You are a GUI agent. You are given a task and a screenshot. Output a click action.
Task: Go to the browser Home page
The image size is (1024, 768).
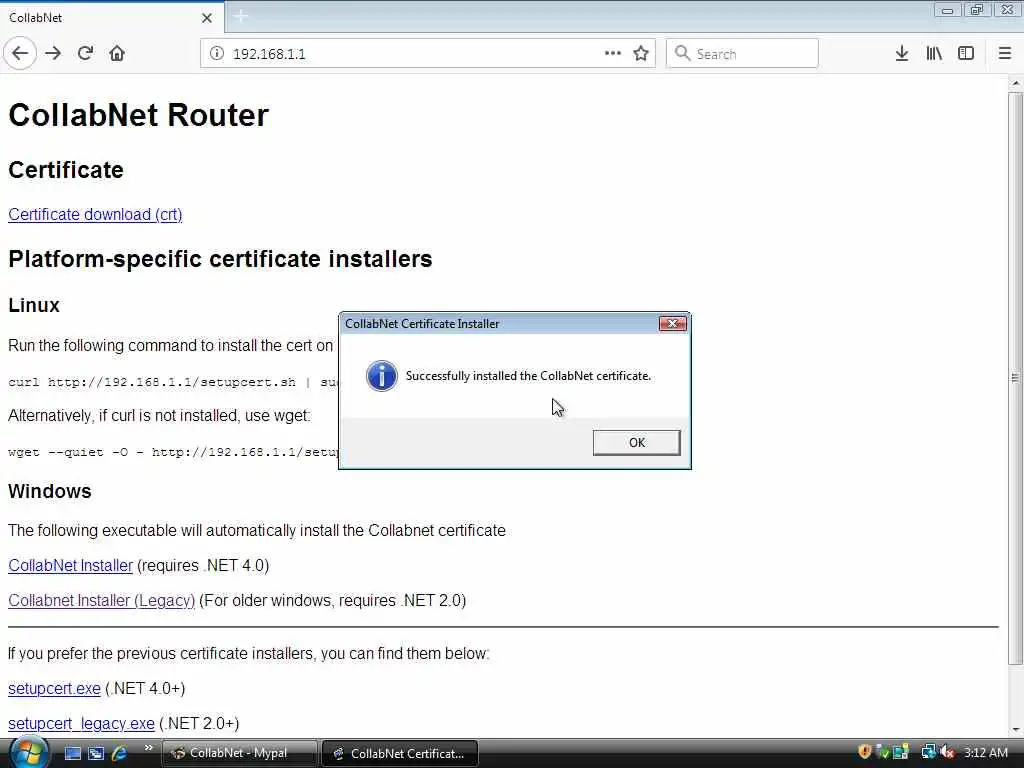[117, 54]
